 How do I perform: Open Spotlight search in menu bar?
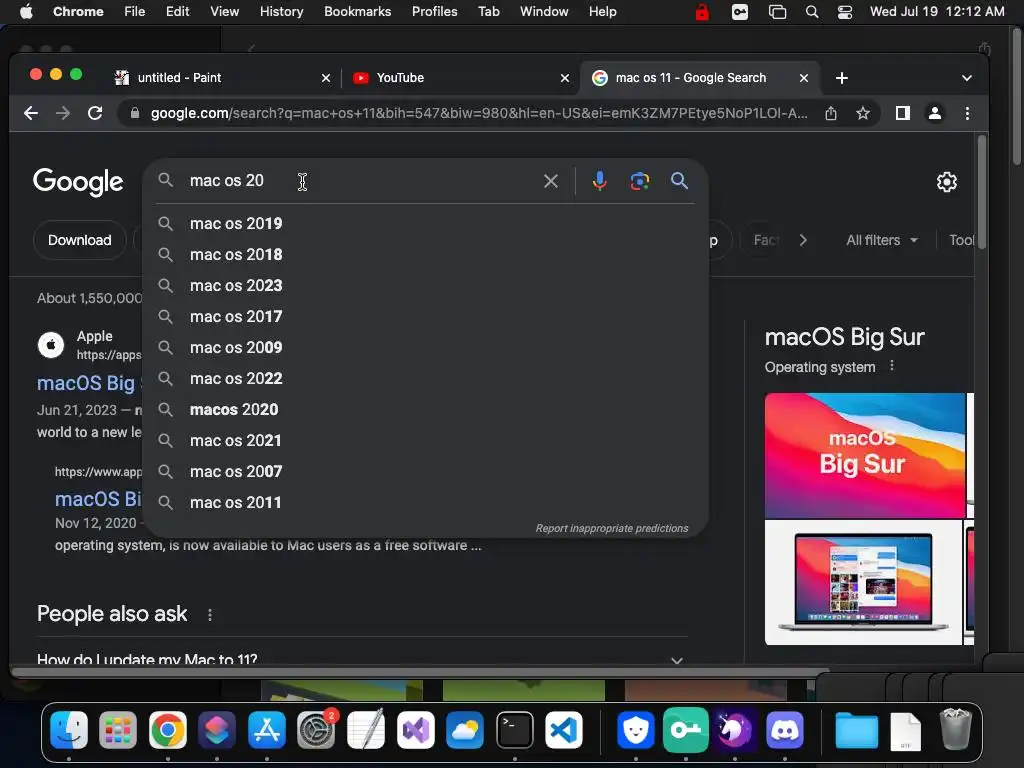point(812,12)
